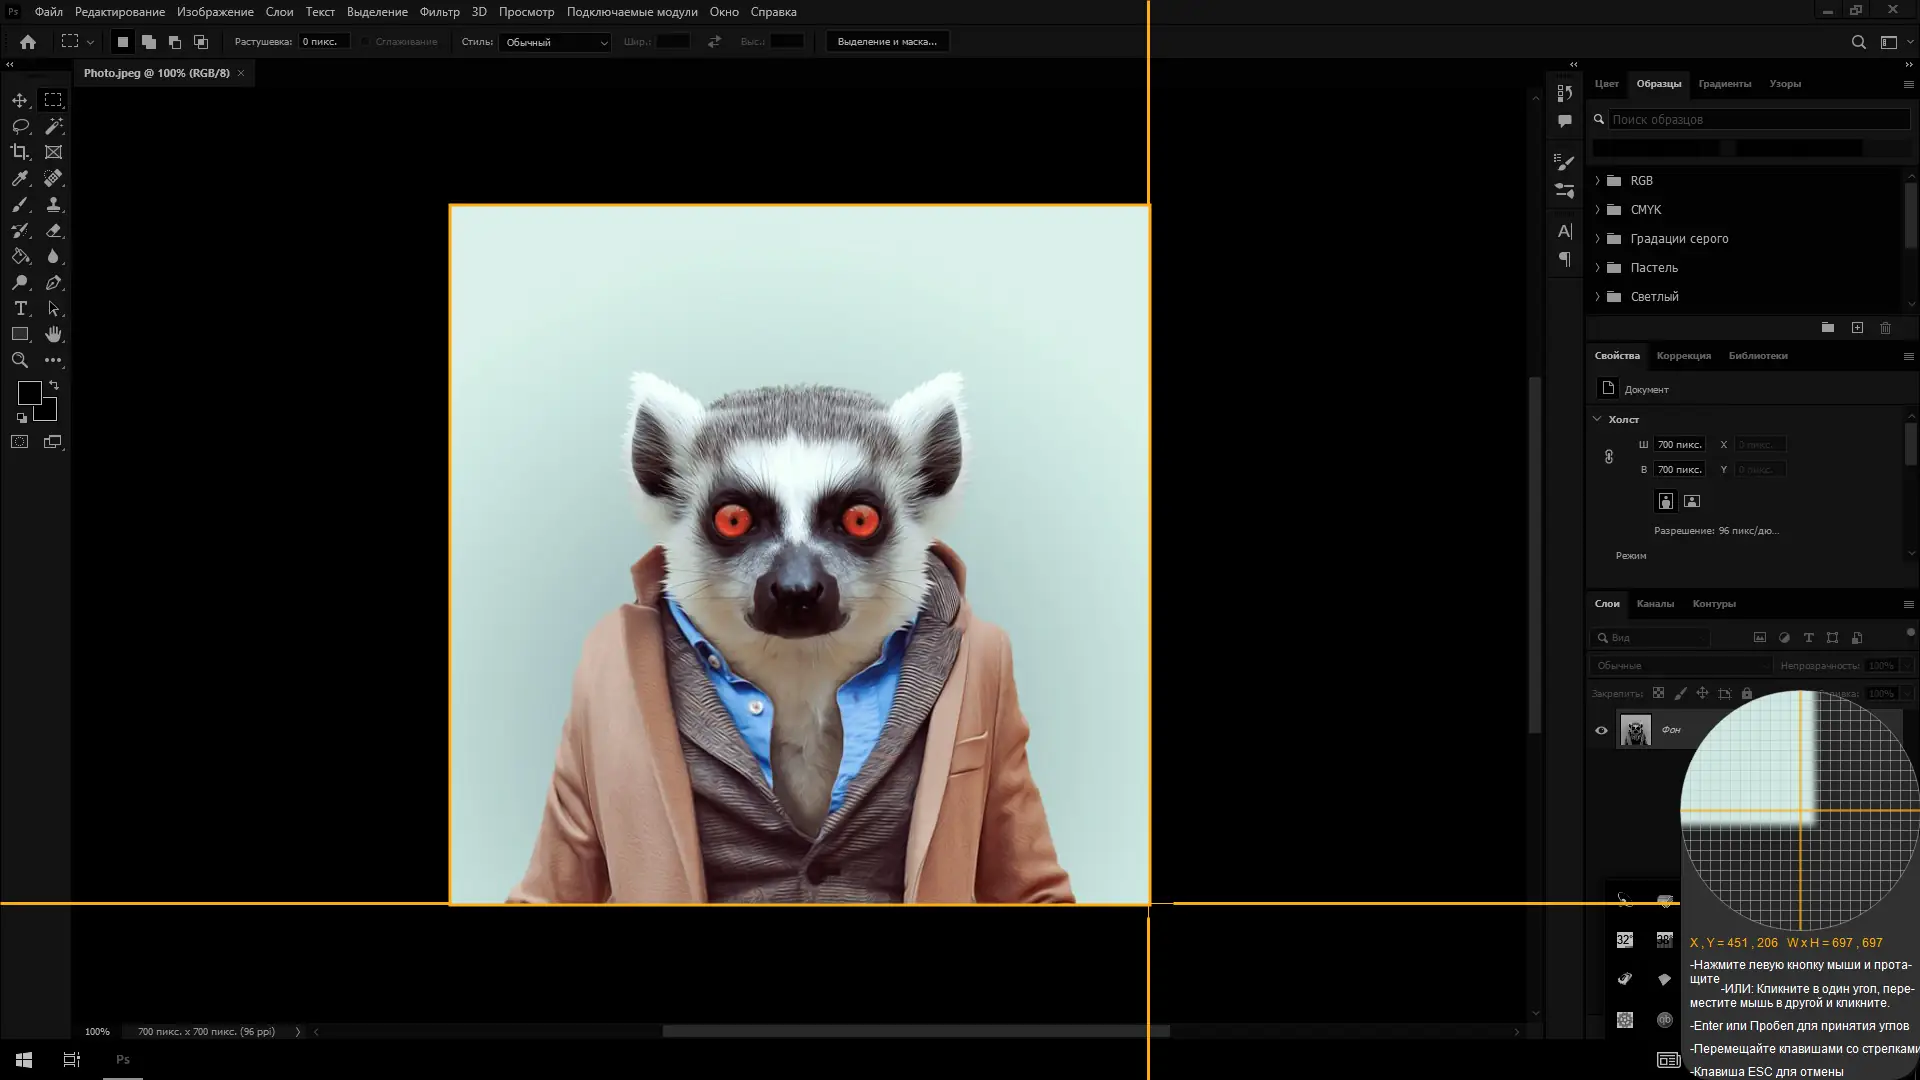Select the Move tool
This screenshot has width=1920, height=1080.
(x=20, y=100)
